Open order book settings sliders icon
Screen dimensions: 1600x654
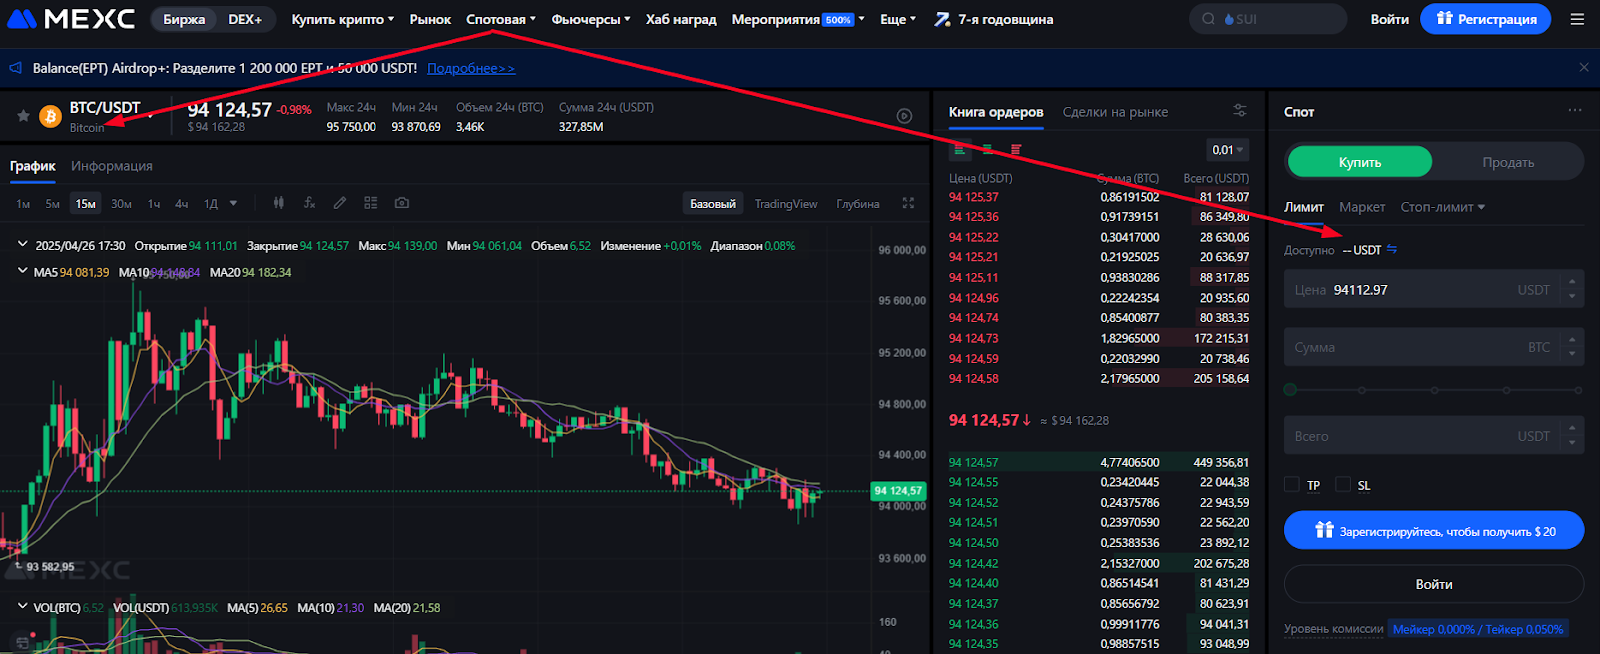pyautogui.click(x=1240, y=111)
